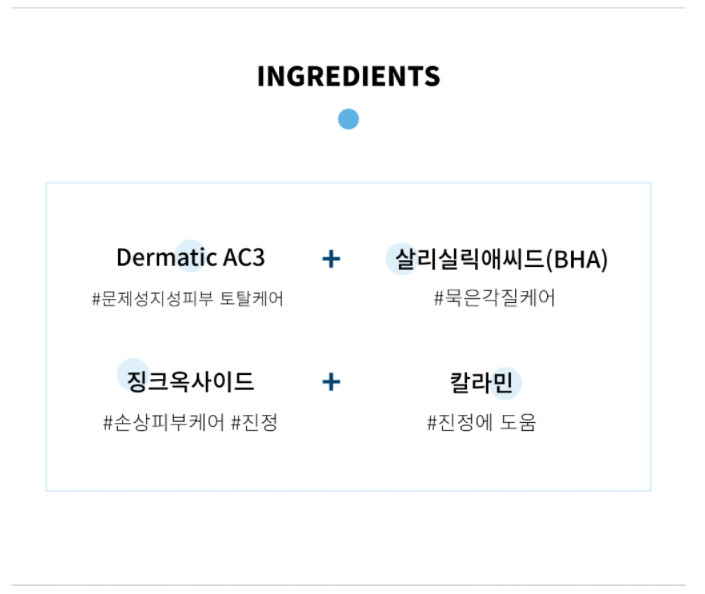Select the 칼라민 ingredient title
Screen dimensions: 705x594
pos(481,383)
